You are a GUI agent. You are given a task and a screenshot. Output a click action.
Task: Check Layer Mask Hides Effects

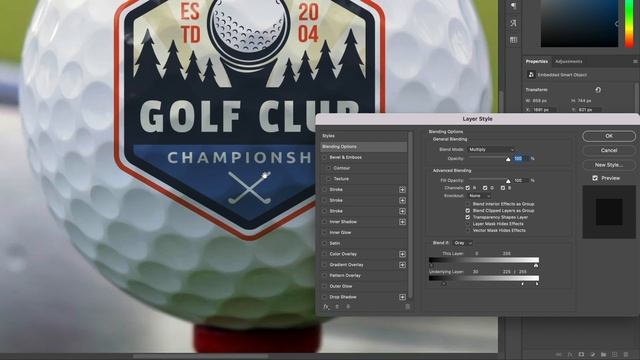pyautogui.click(x=468, y=224)
